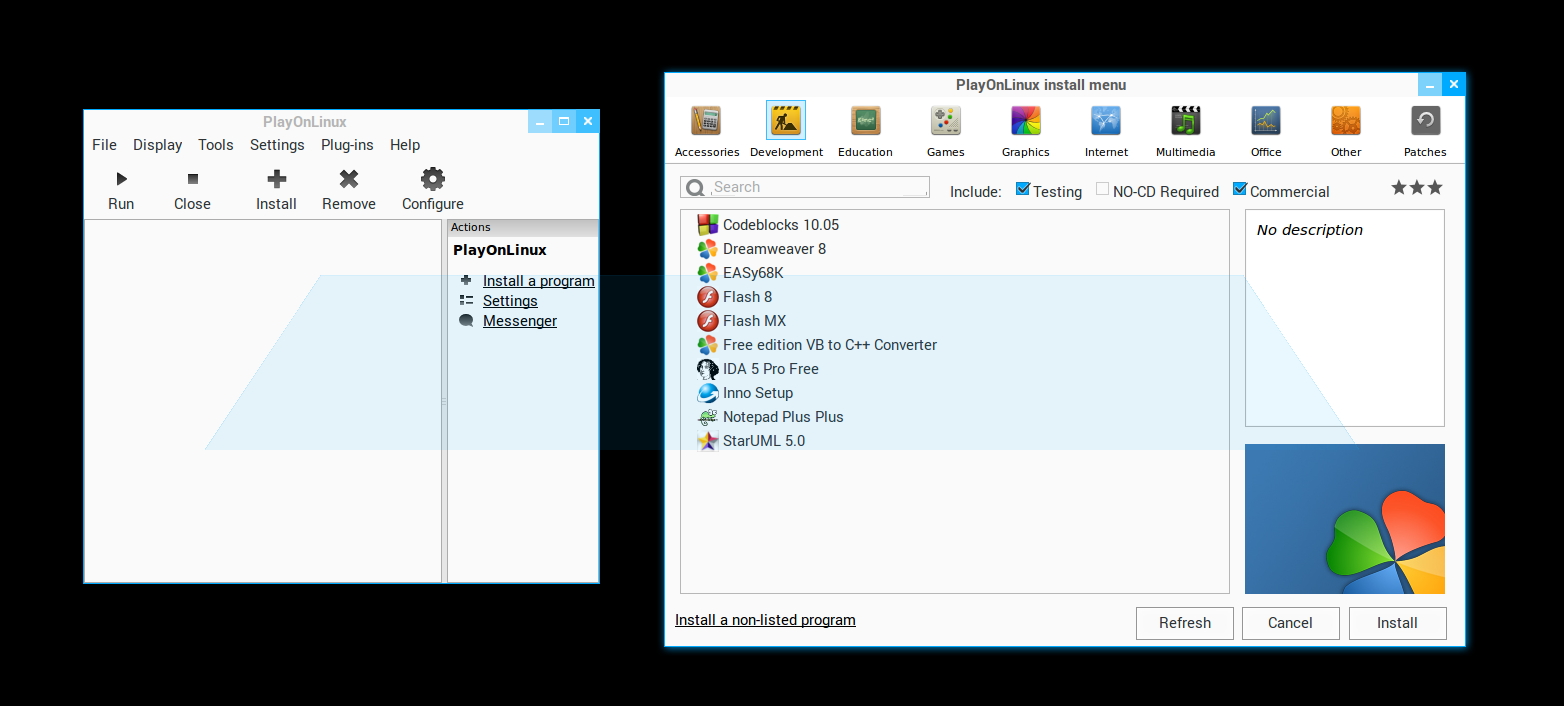Select Notepad Plus Plus in the list

(782, 417)
